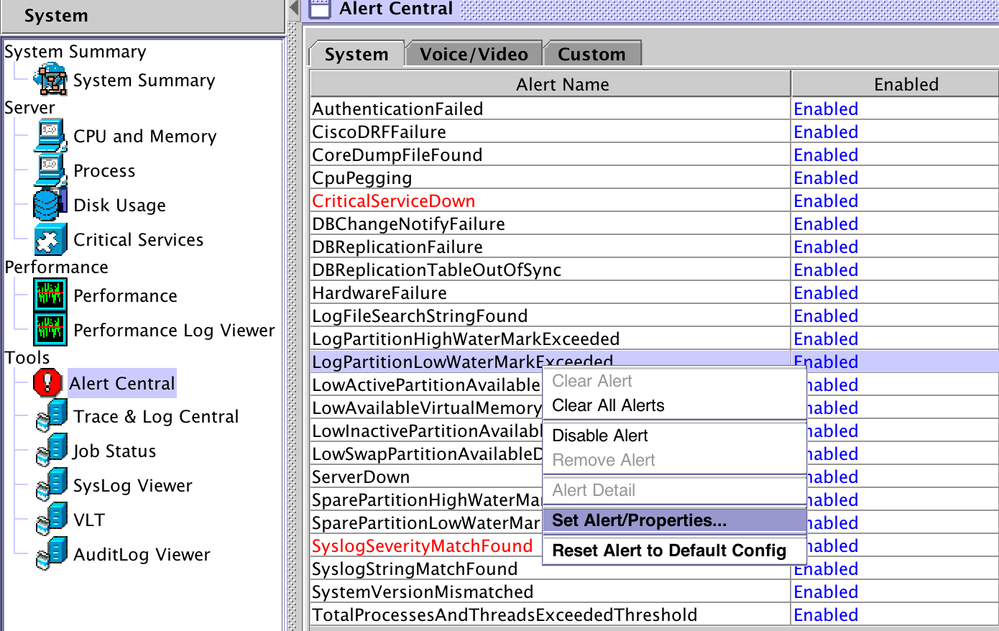Select the SystemVersionMismatched alert row
The image size is (999, 631).
click(x=550, y=591)
